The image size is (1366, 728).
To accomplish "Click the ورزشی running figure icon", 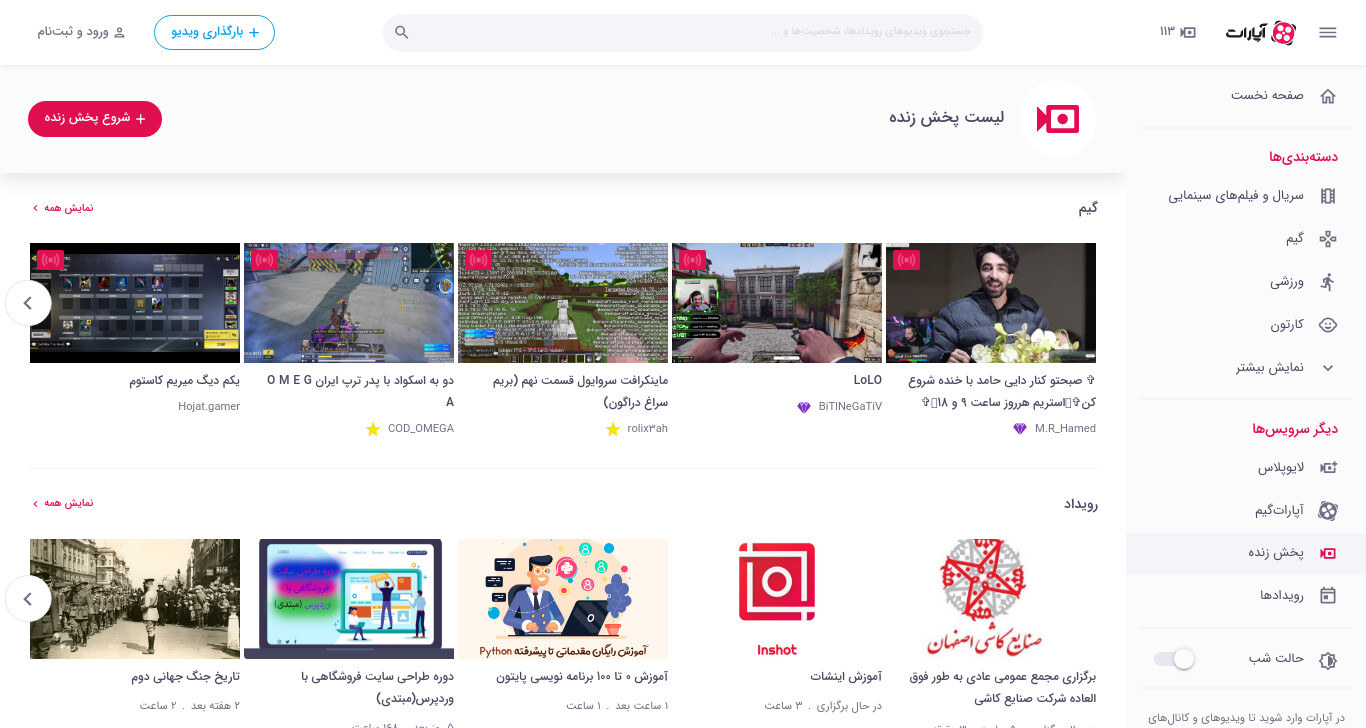I will (1328, 282).
